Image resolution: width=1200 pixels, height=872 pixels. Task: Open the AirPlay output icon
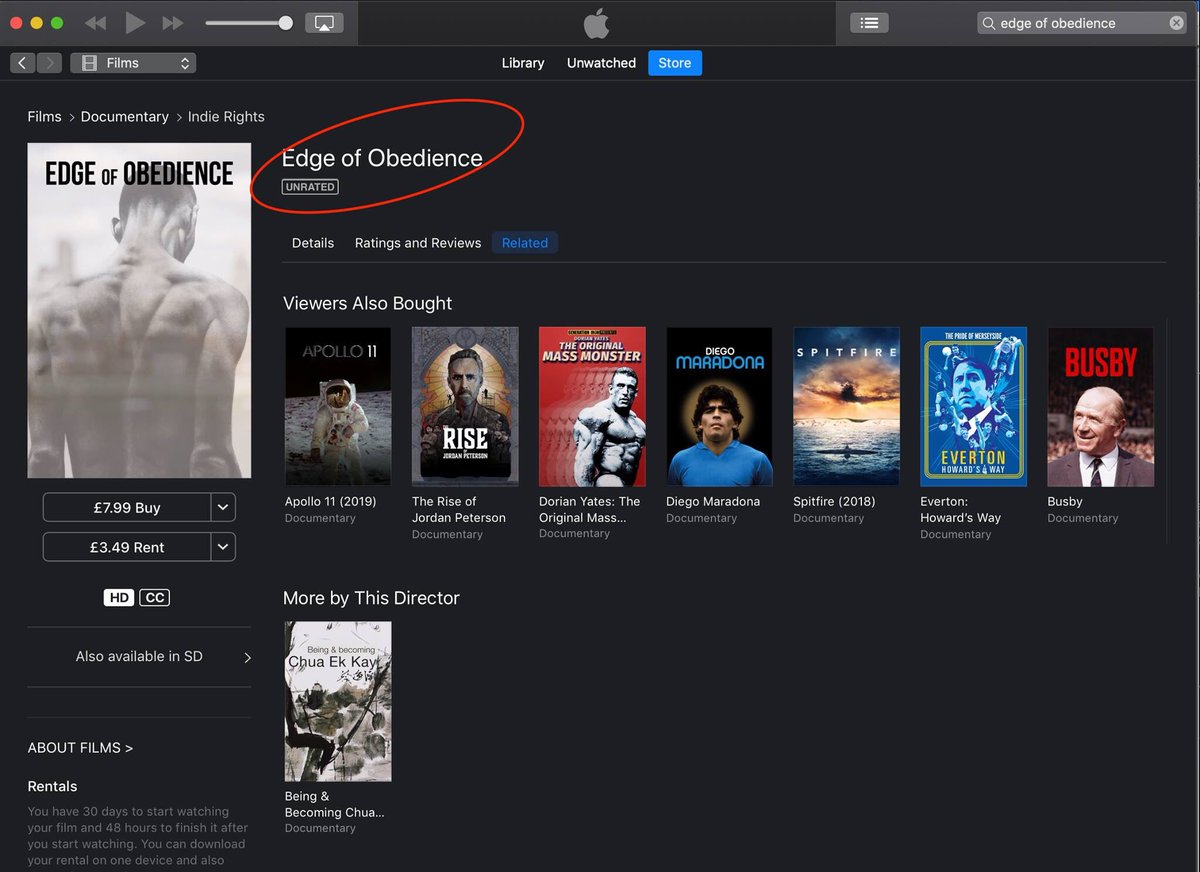tap(324, 23)
